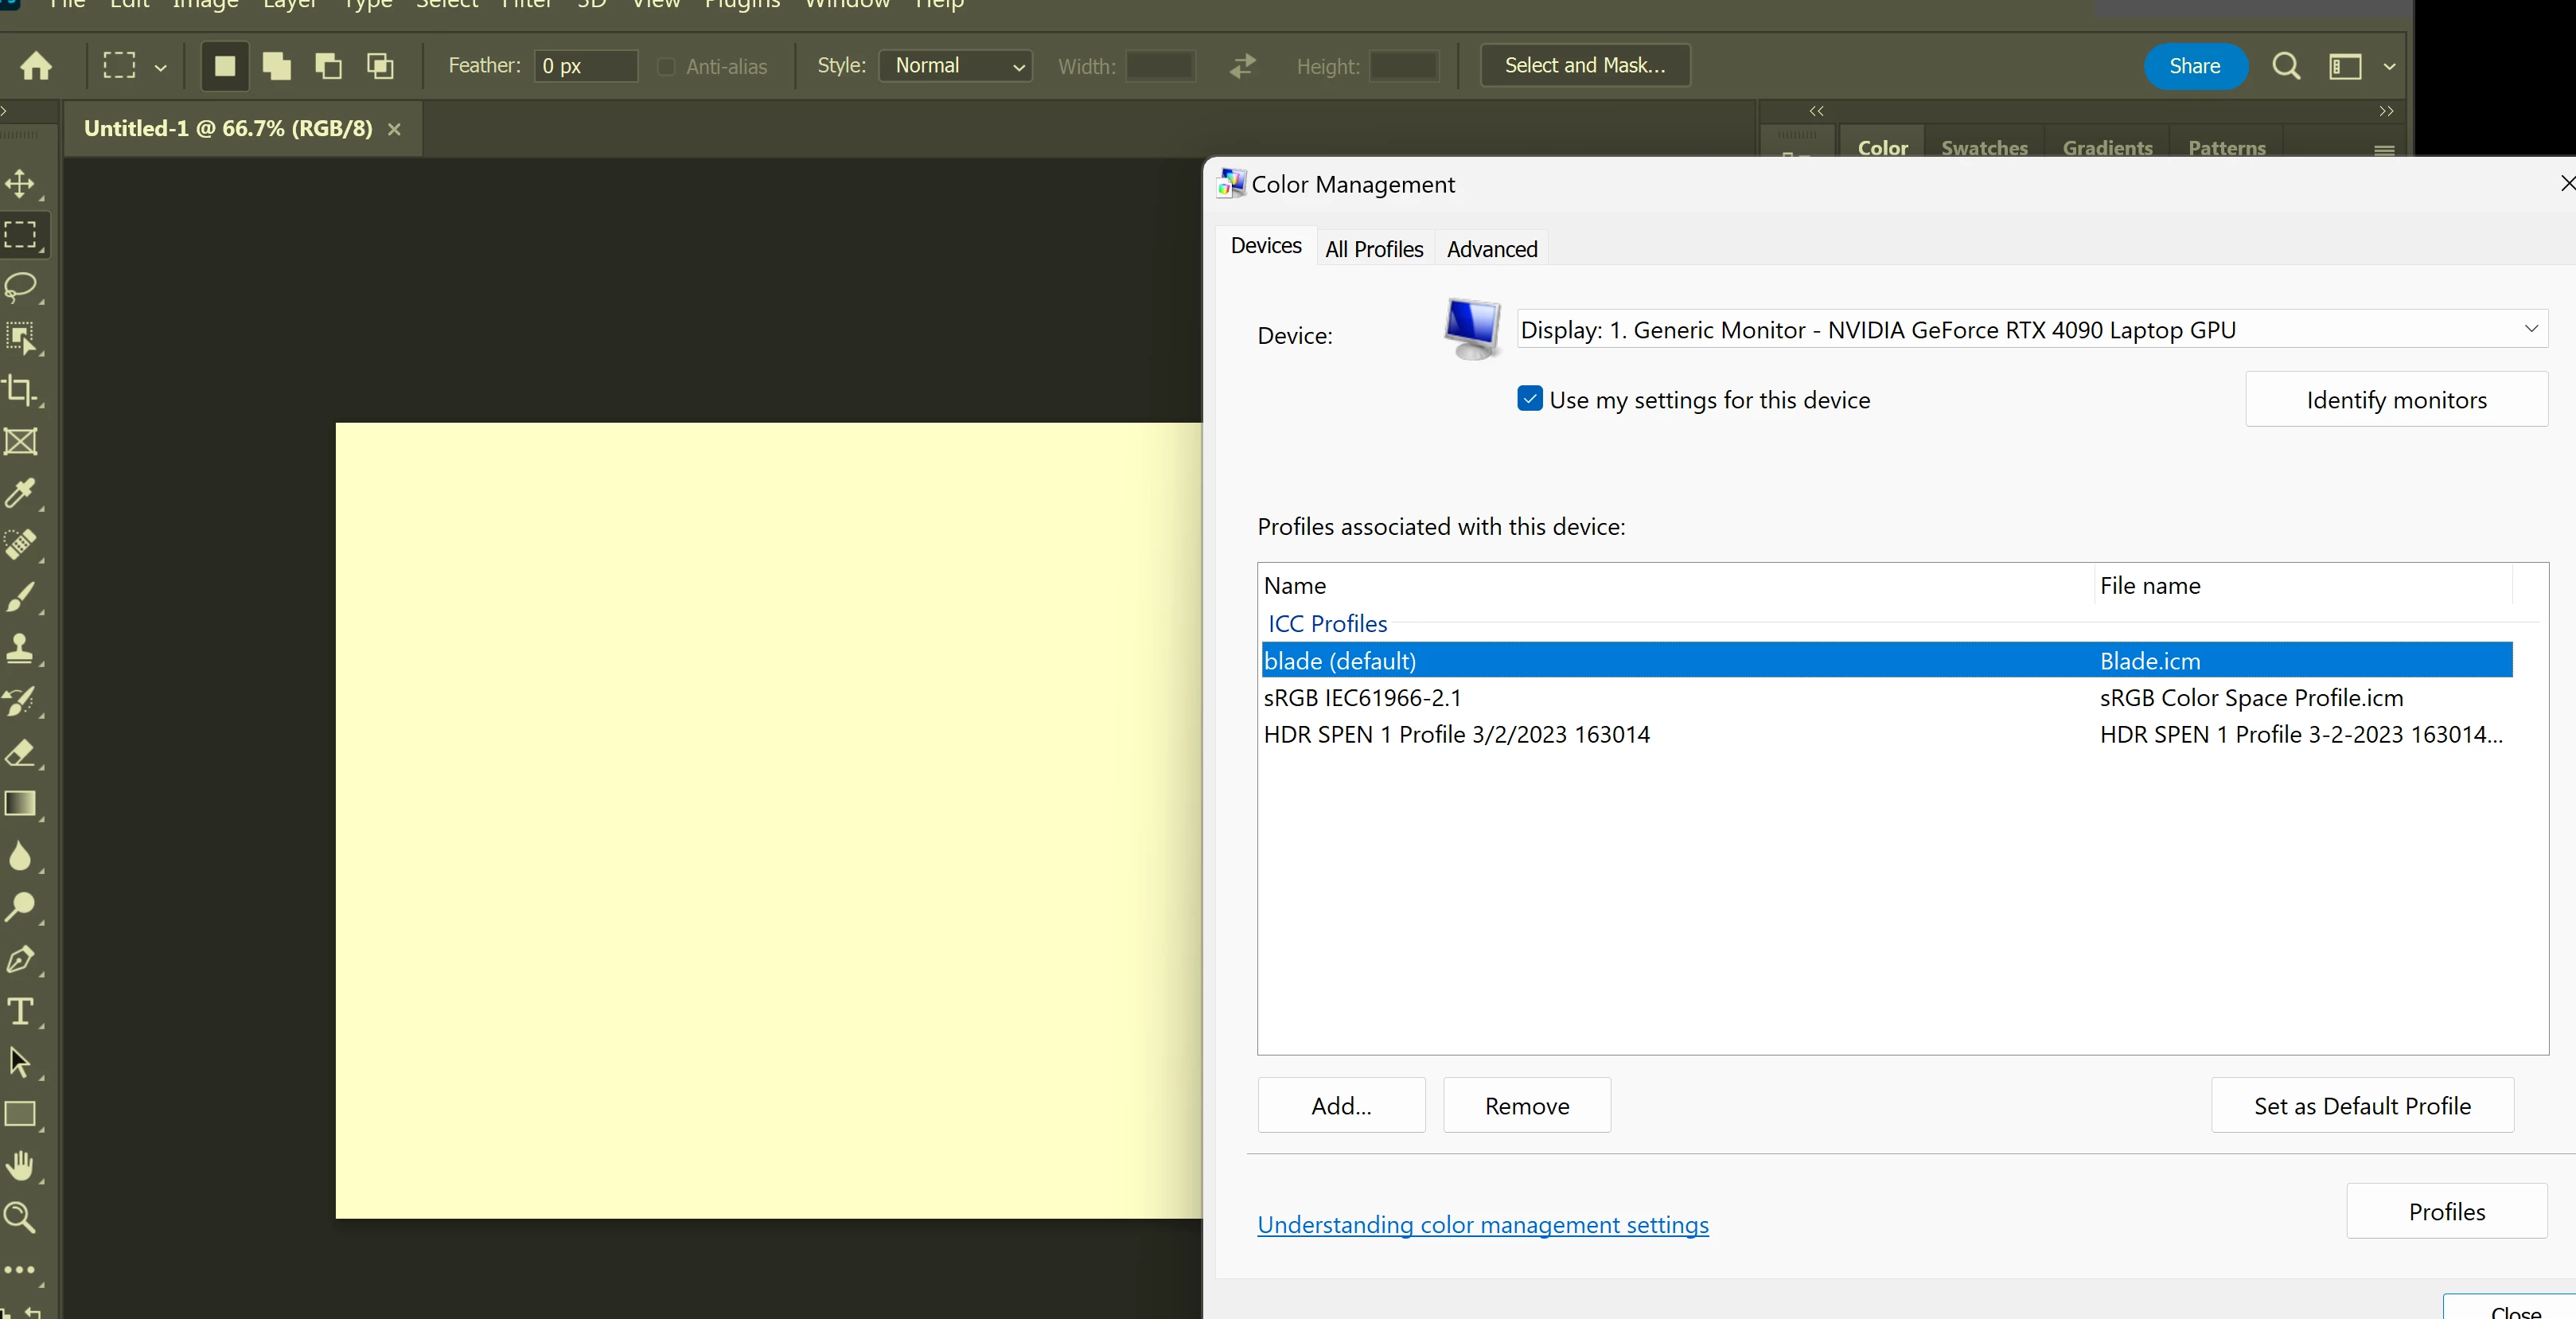
Task: Open Understanding color management settings link
Action: point(1482,1224)
